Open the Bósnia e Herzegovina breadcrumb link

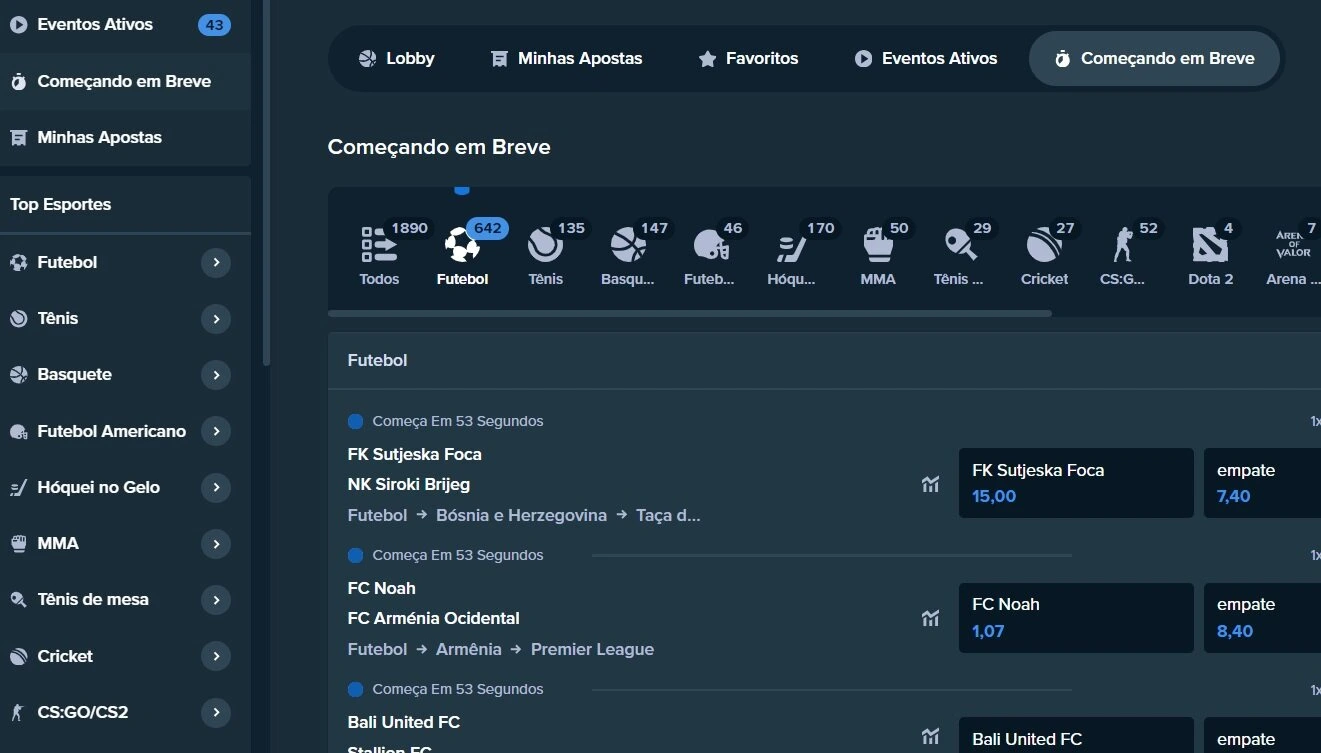[521, 516]
